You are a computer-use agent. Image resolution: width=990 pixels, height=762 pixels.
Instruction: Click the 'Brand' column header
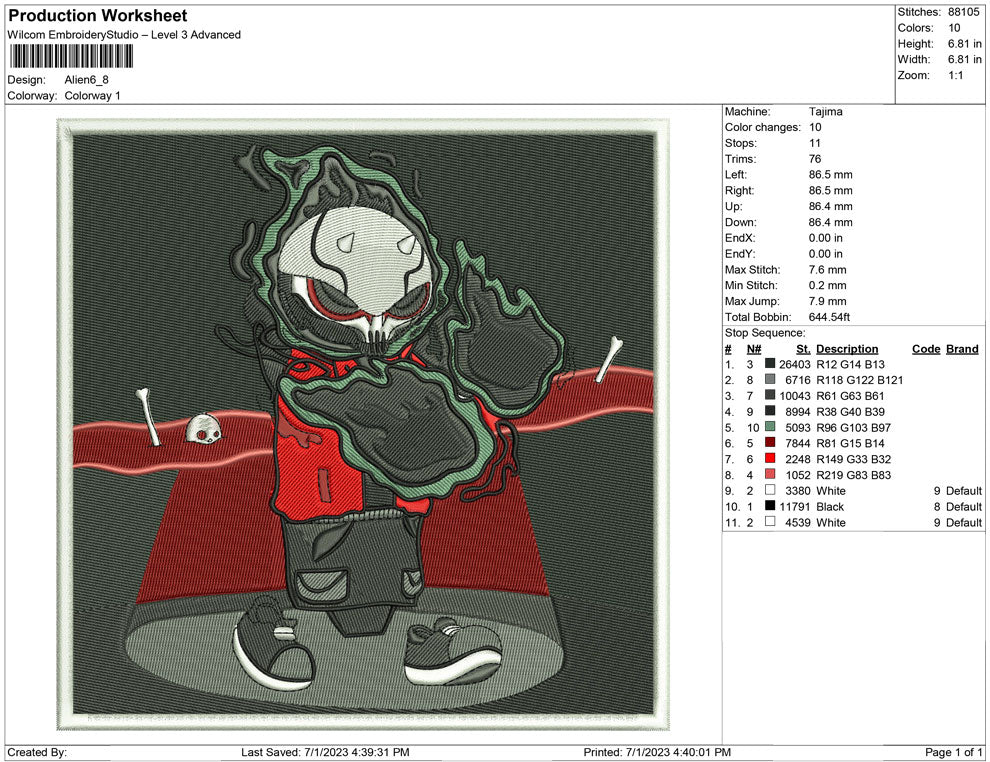point(962,349)
